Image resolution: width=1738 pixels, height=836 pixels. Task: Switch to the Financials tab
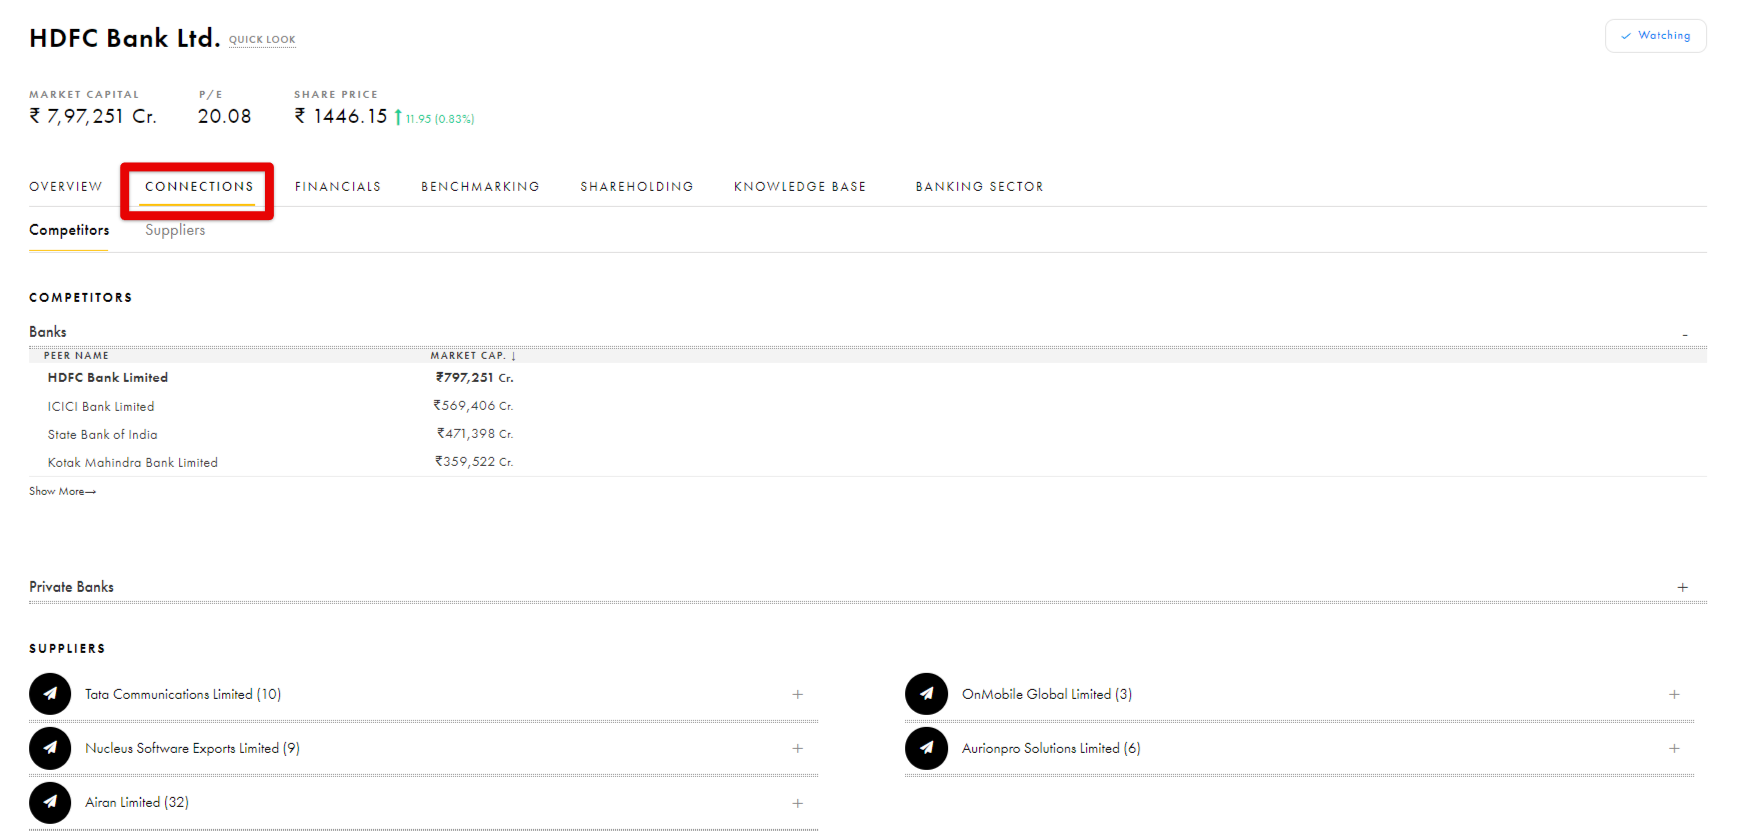(338, 187)
